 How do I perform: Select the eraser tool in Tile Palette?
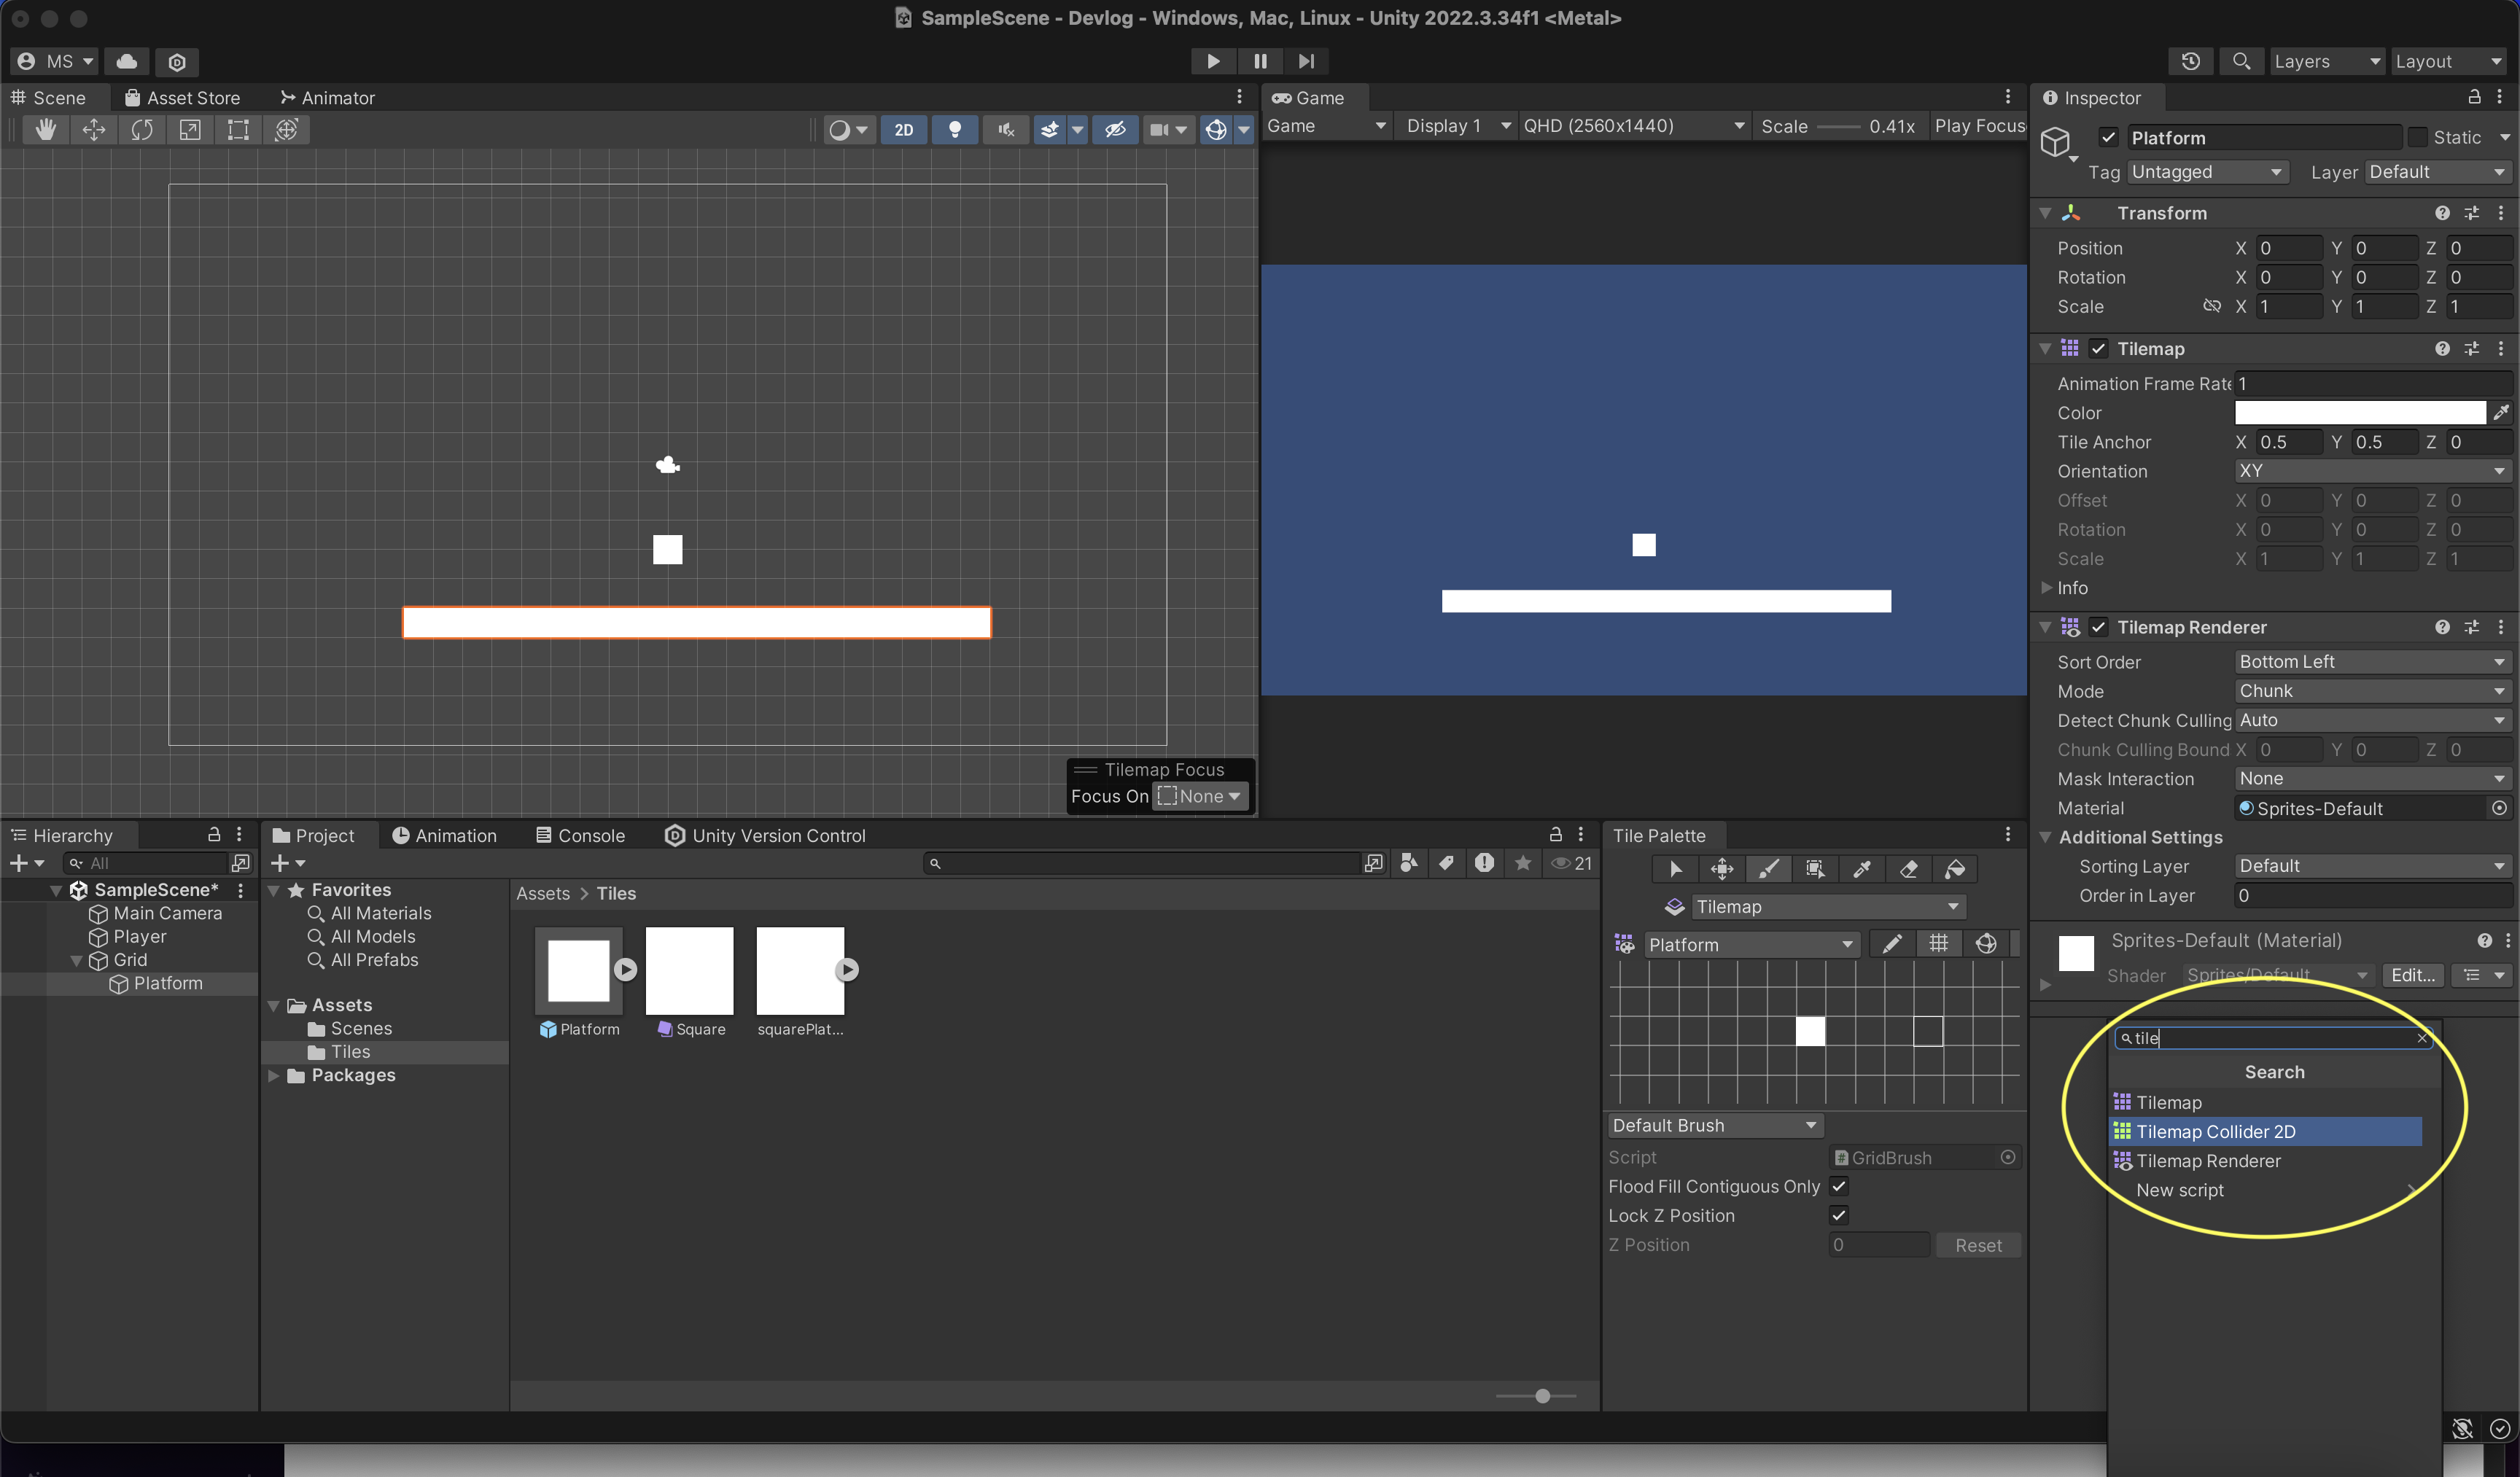(x=1908, y=869)
